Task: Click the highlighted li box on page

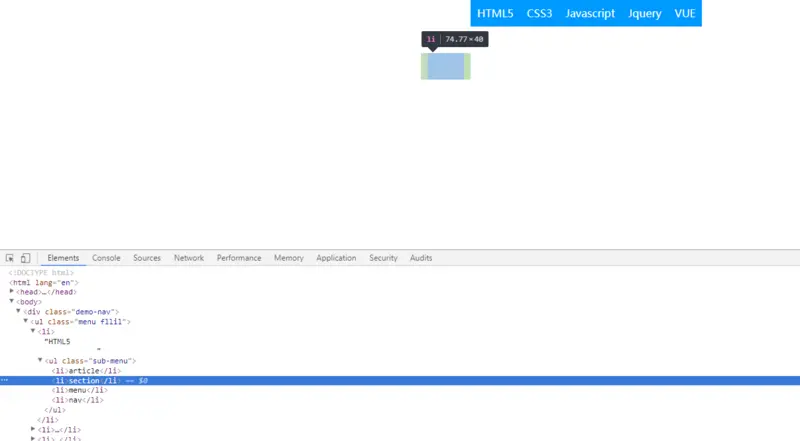Action: pyautogui.click(x=445, y=66)
